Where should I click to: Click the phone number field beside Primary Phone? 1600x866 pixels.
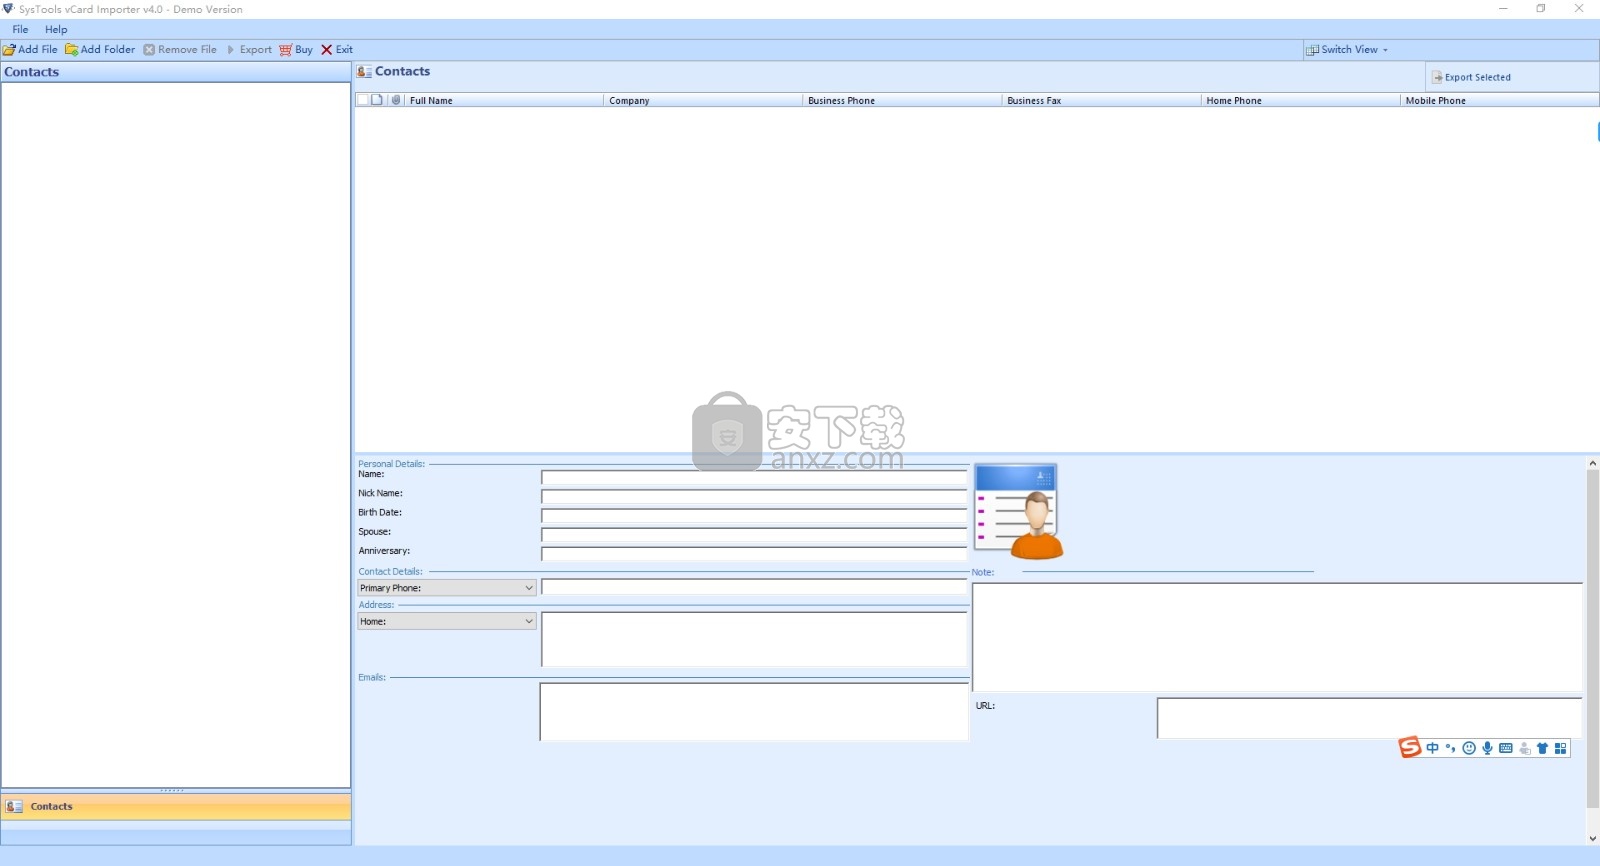(754, 587)
